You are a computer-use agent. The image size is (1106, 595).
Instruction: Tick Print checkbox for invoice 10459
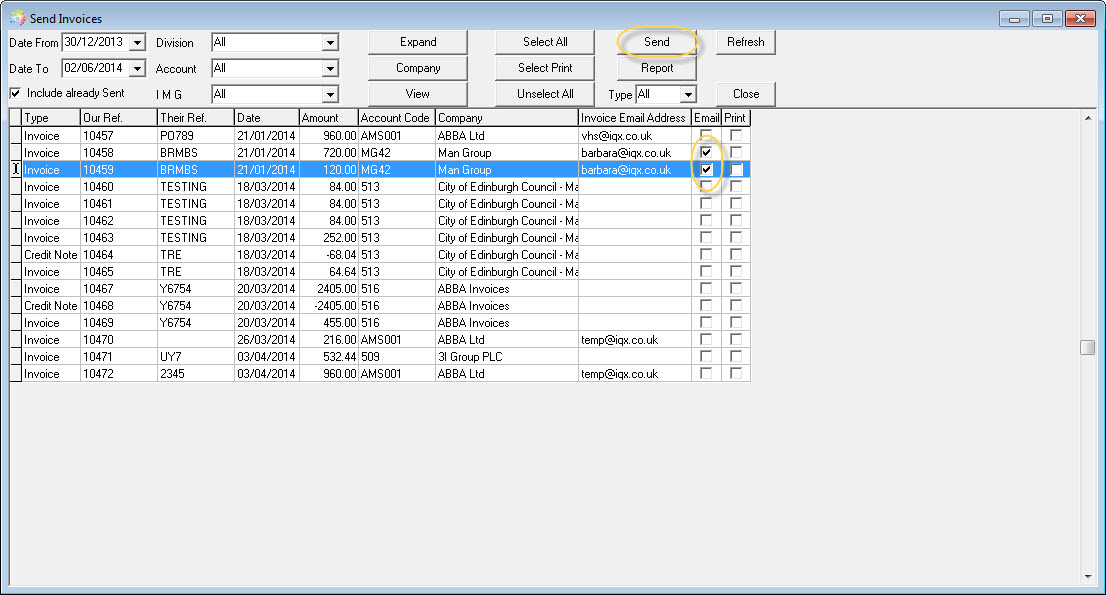click(x=736, y=169)
